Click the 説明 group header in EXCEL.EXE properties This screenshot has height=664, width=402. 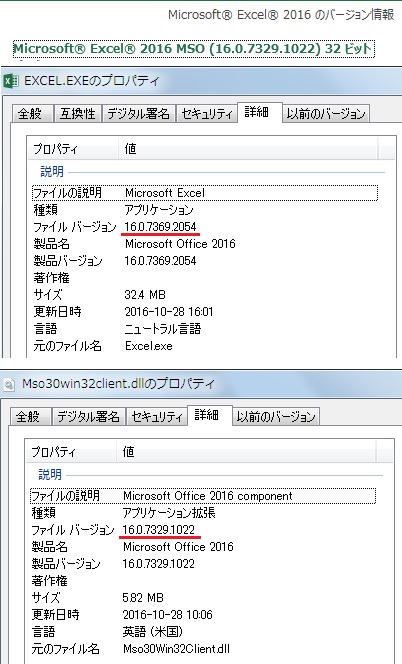pyautogui.click(x=52, y=172)
